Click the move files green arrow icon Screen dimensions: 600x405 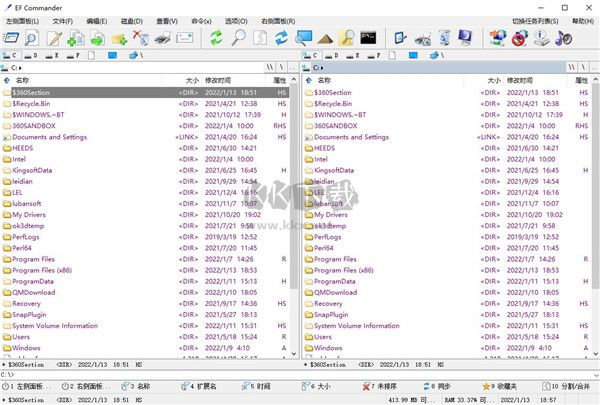coord(98,38)
